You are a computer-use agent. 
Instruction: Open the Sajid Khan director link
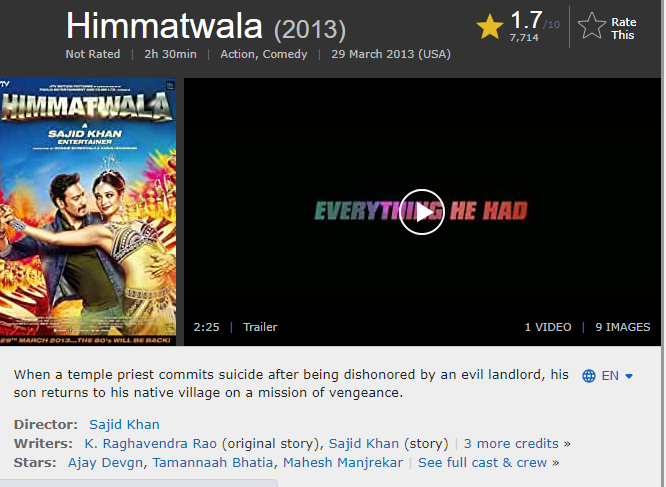click(x=124, y=425)
